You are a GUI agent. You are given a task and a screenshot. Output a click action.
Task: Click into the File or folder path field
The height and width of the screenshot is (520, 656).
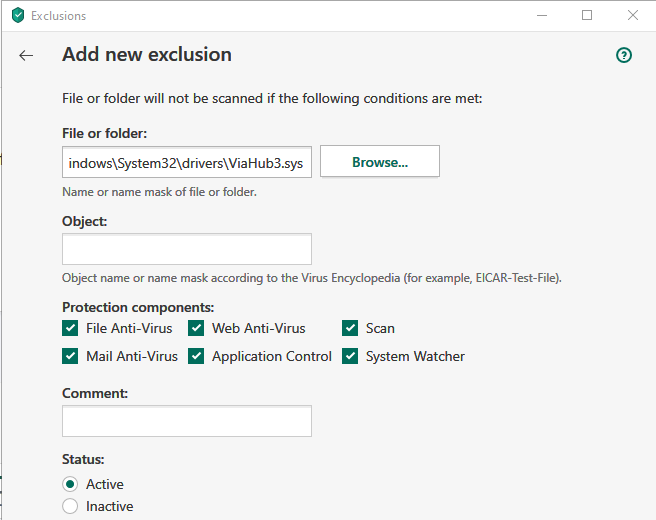tap(186, 162)
